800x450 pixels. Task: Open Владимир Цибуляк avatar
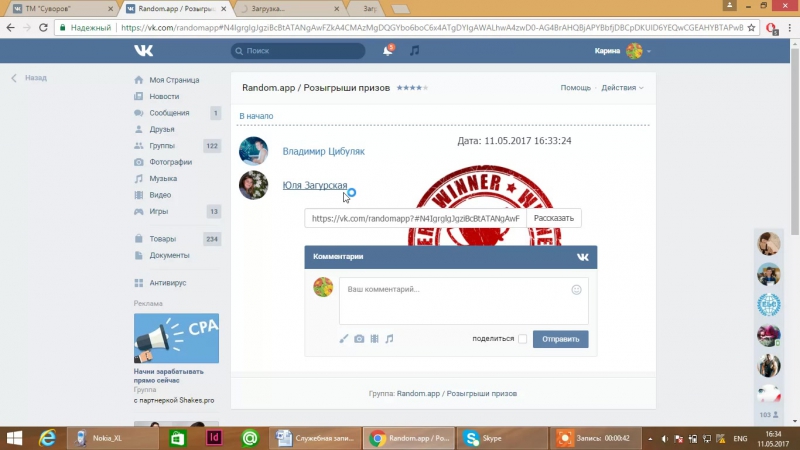click(254, 151)
